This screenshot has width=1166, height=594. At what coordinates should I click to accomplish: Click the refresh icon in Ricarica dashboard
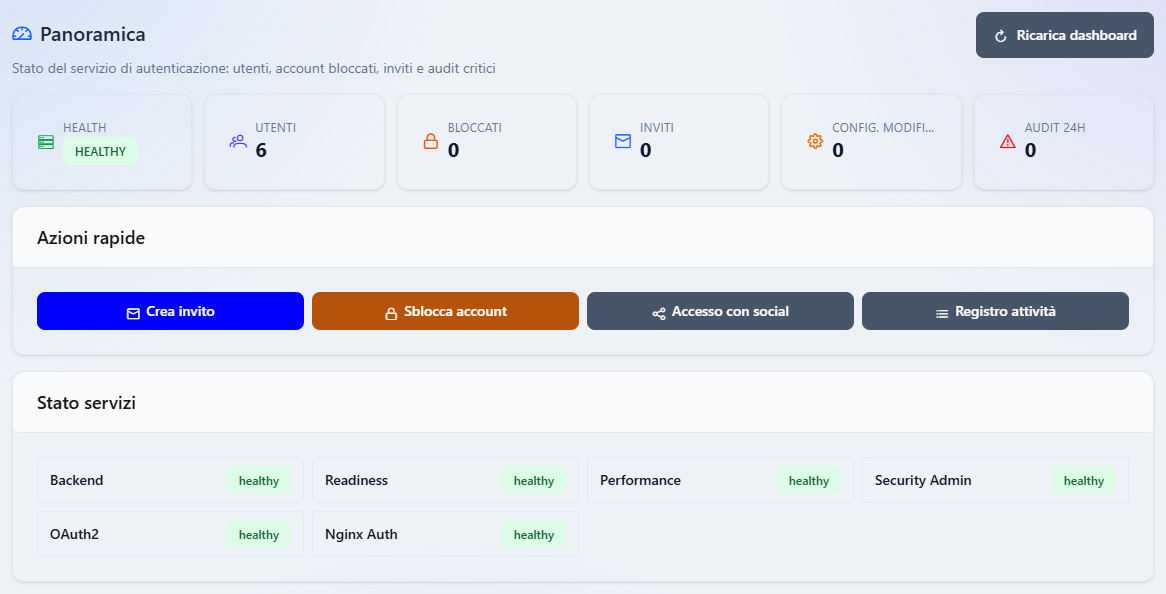pyautogui.click(x=1001, y=36)
